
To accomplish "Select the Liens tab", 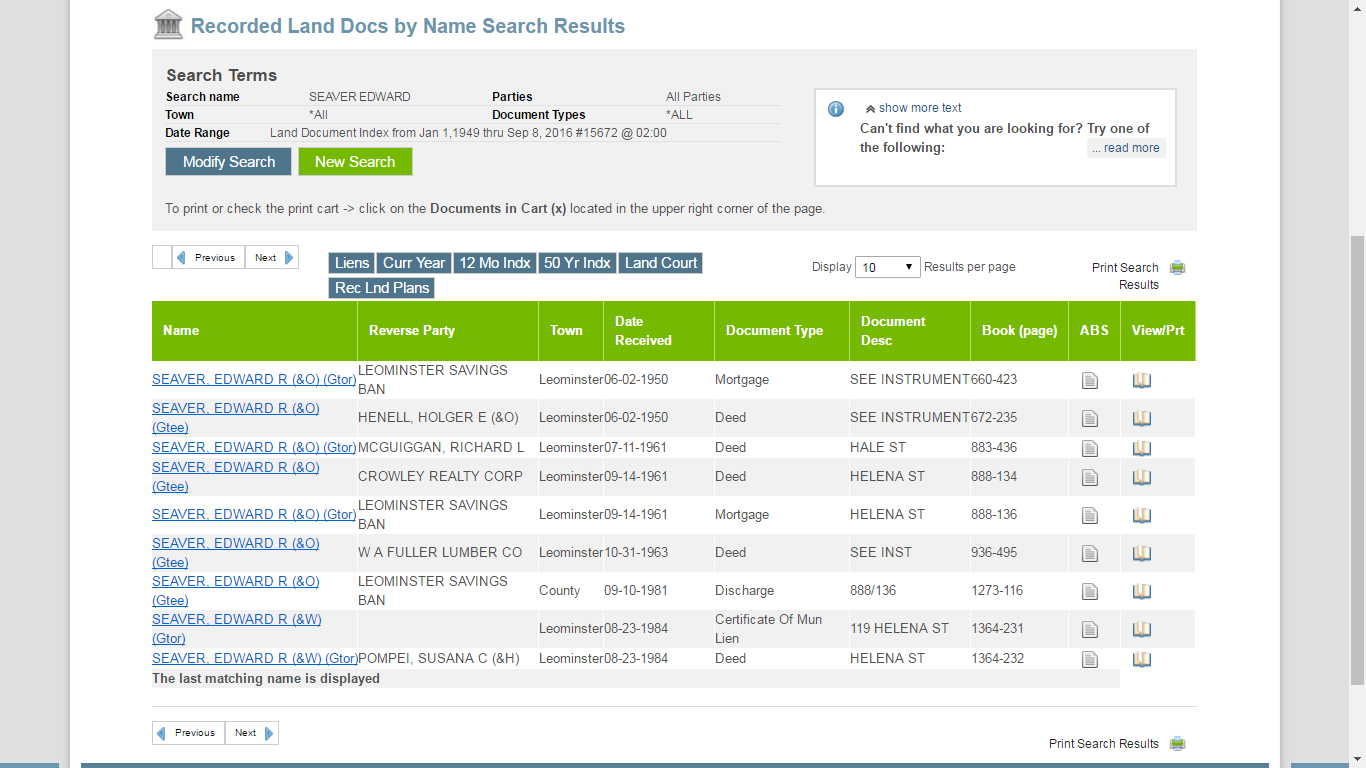I will click(351, 263).
